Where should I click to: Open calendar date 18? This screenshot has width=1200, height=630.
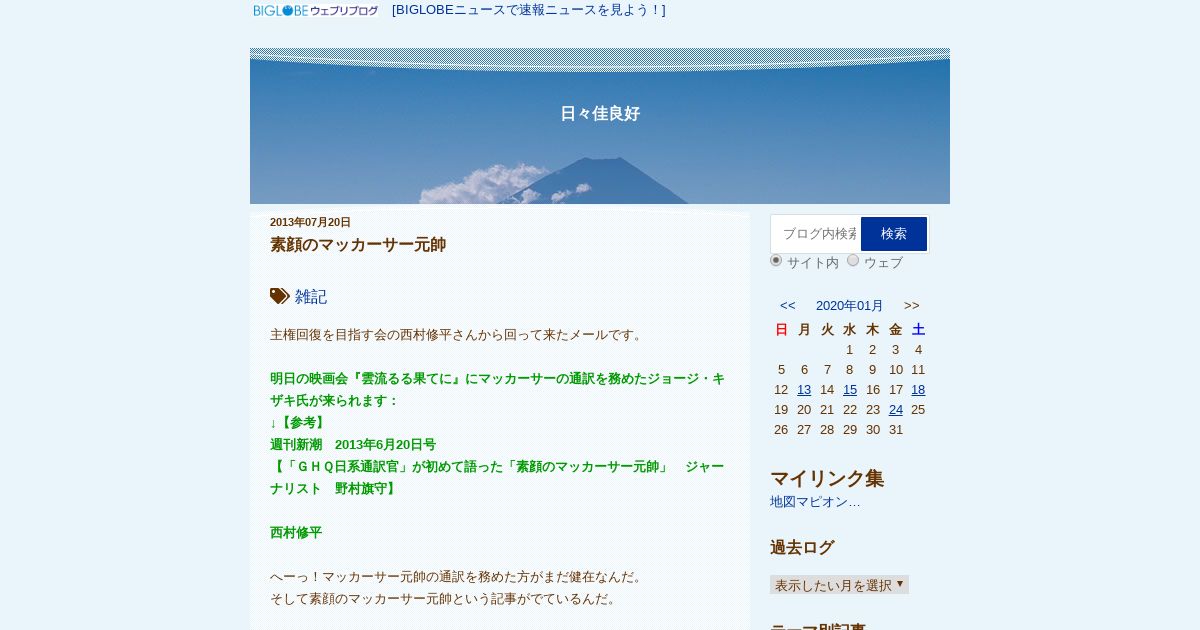point(918,389)
